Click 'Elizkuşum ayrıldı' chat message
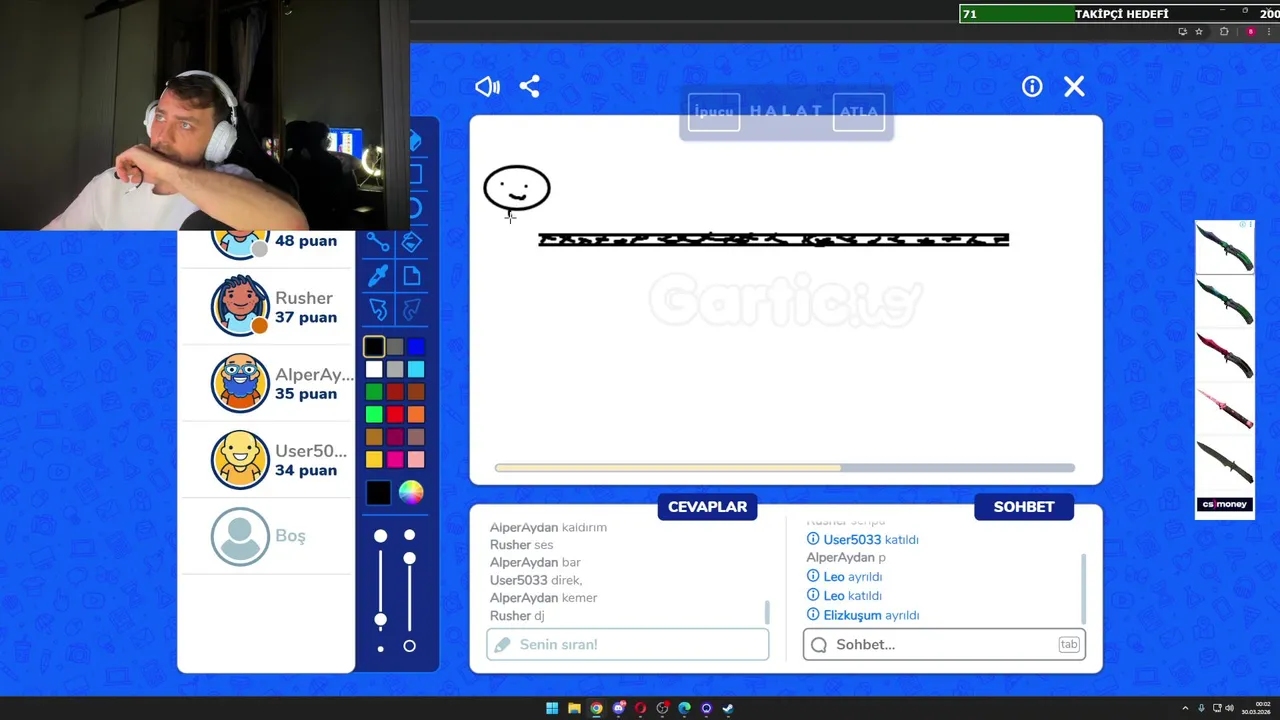This screenshot has width=1280, height=720. click(863, 615)
